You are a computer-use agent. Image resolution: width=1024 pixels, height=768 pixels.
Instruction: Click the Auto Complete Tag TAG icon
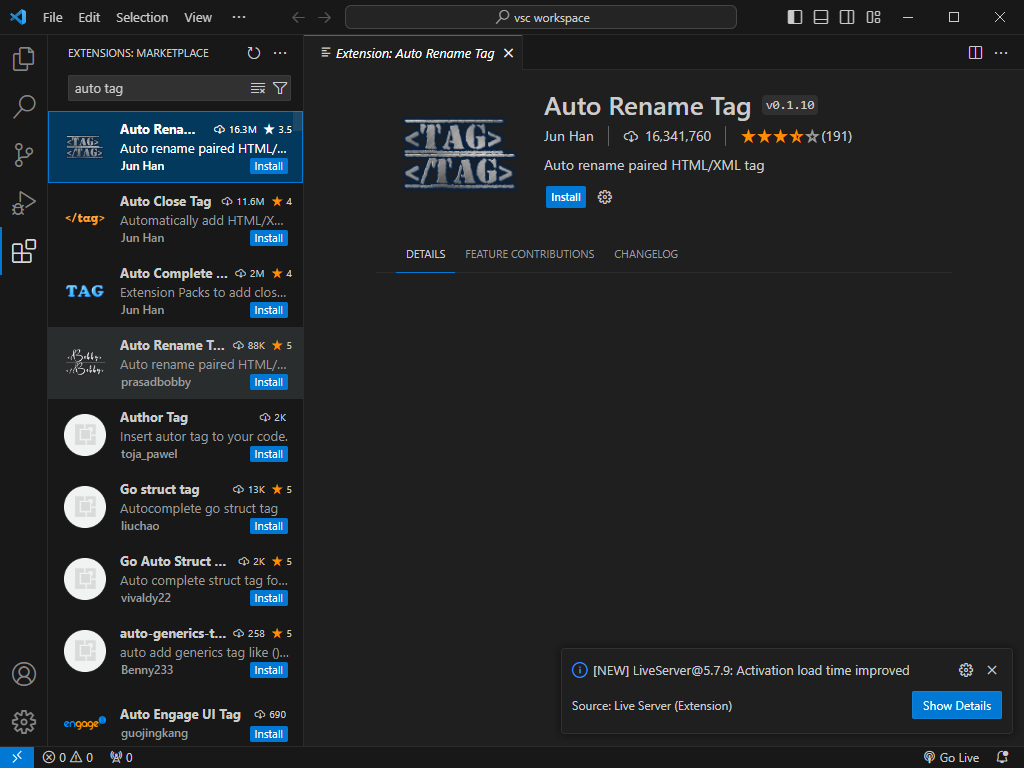click(x=85, y=291)
